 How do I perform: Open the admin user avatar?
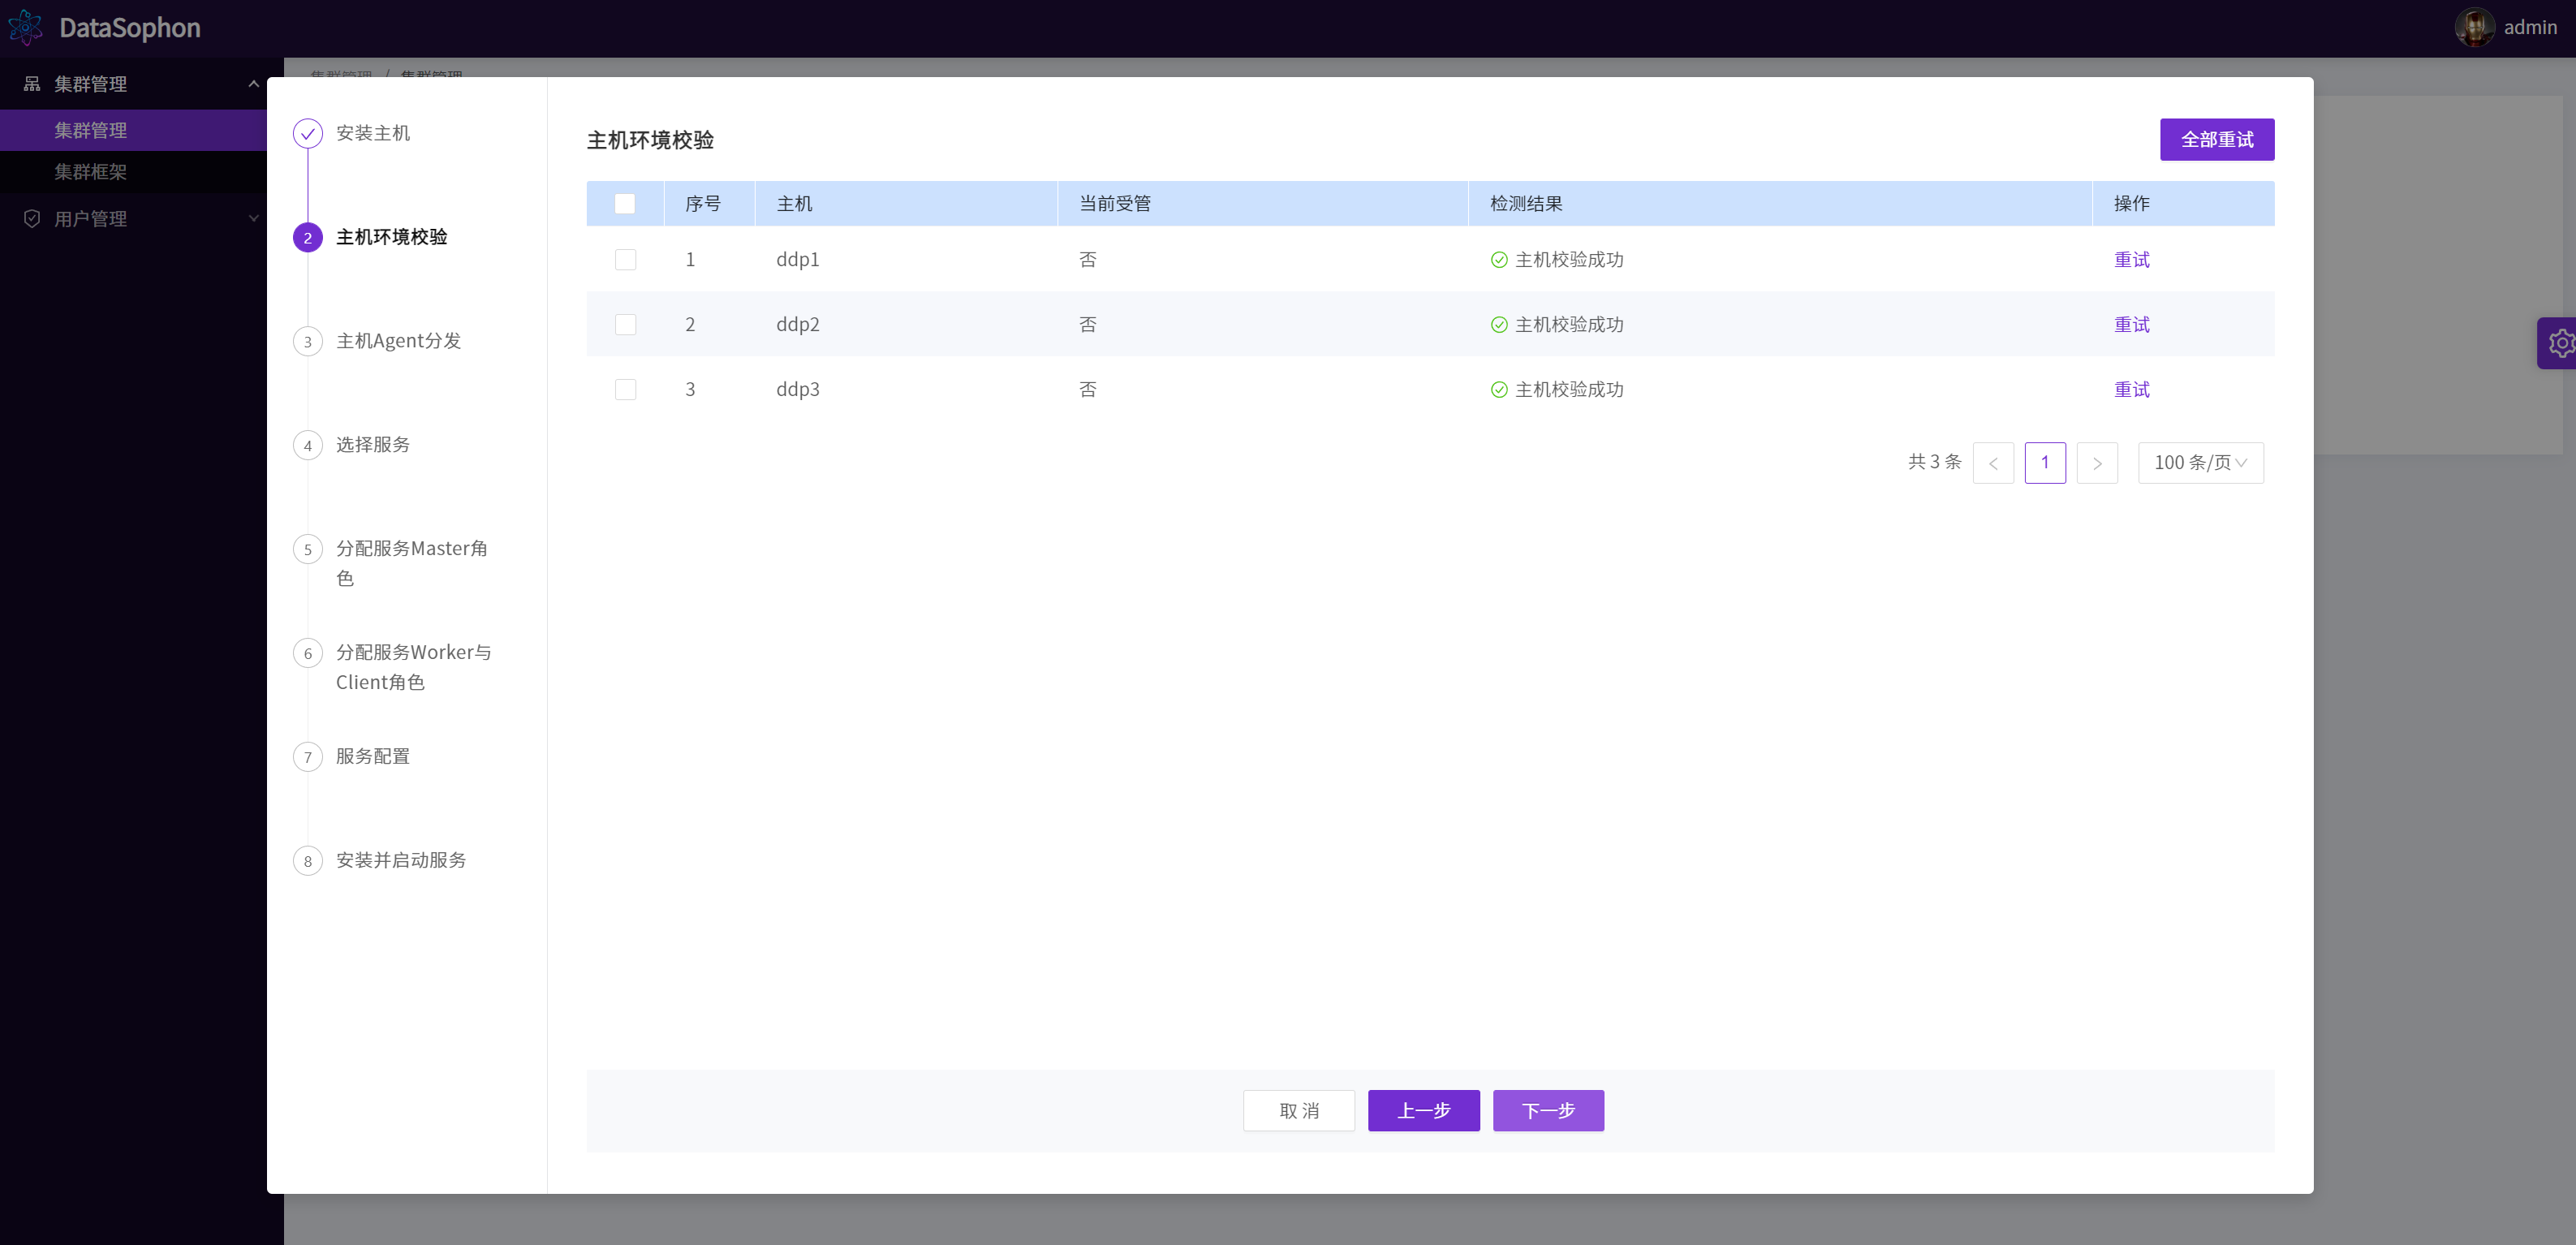pyautogui.click(x=2474, y=28)
